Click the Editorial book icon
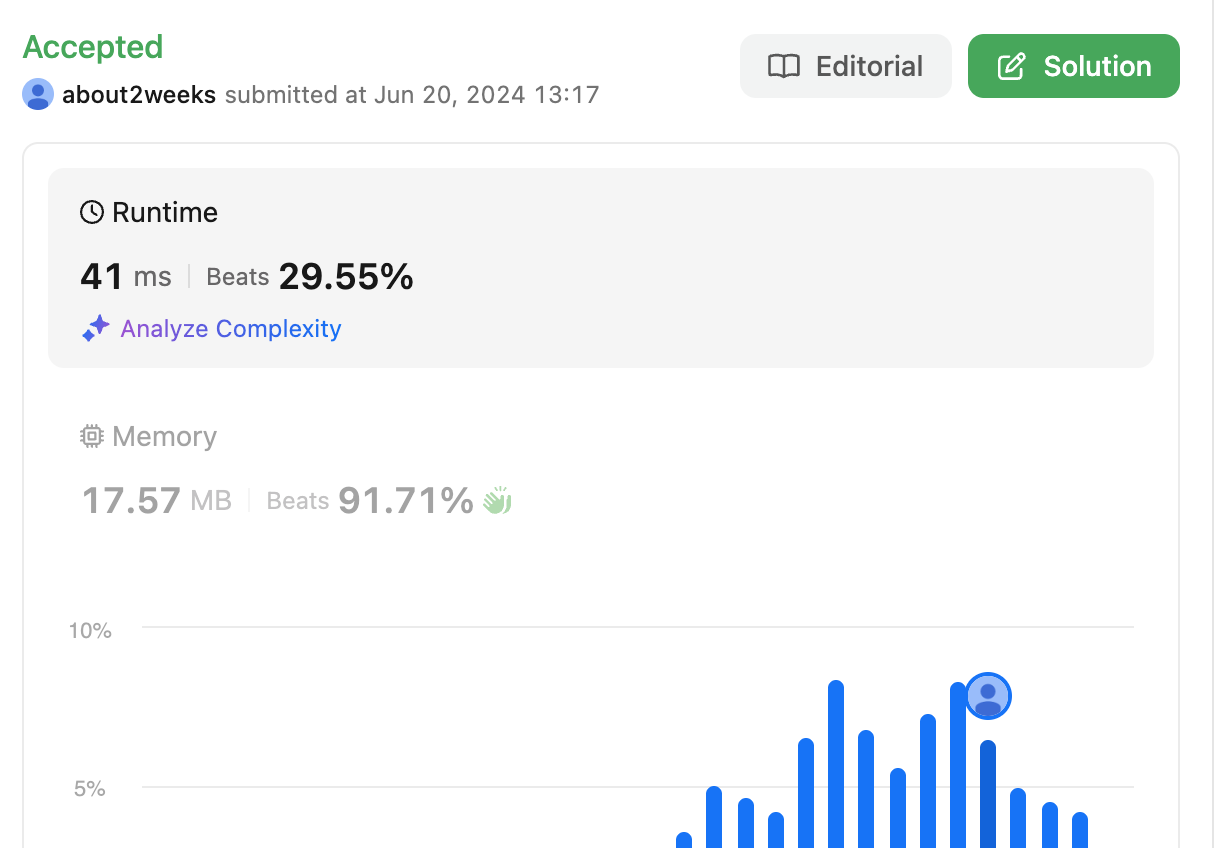Screen dimensions: 1214x848 [784, 66]
